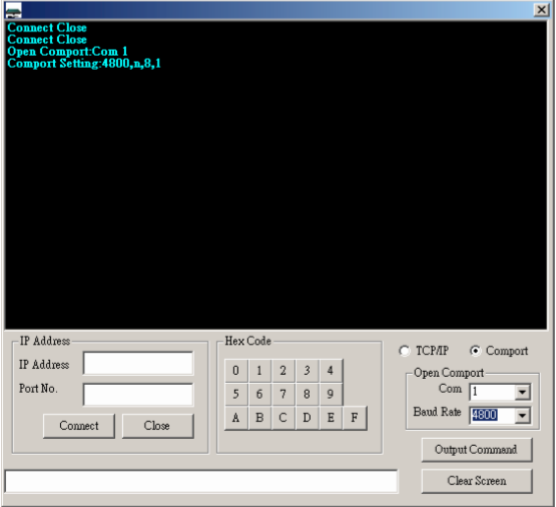Click the Close button under IP Address
This screenshot has width=556, height=507.
click(x=158, y=426)
